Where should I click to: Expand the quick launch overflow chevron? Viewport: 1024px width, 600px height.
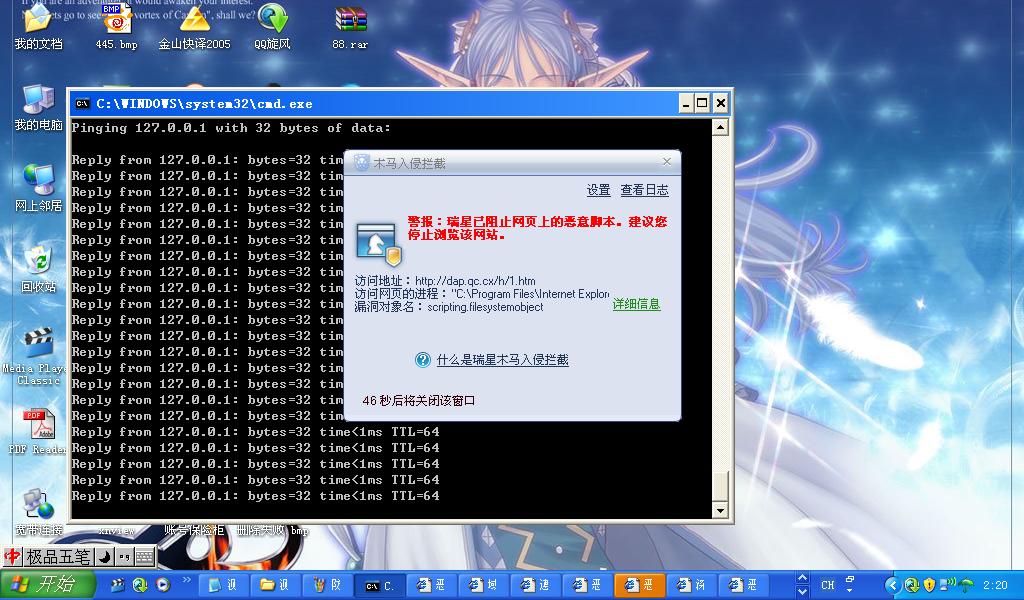click(186, 580)
